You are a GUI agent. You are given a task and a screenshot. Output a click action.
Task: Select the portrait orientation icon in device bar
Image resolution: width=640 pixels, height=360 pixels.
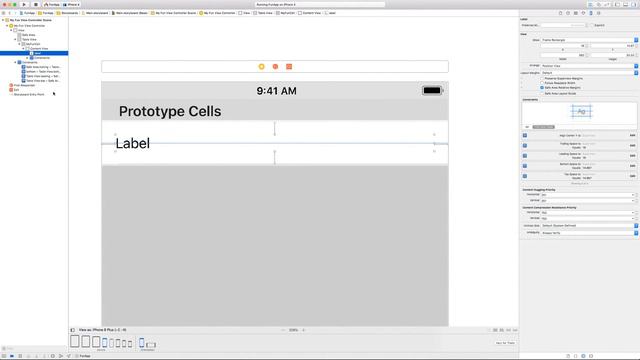pos(142,343)
